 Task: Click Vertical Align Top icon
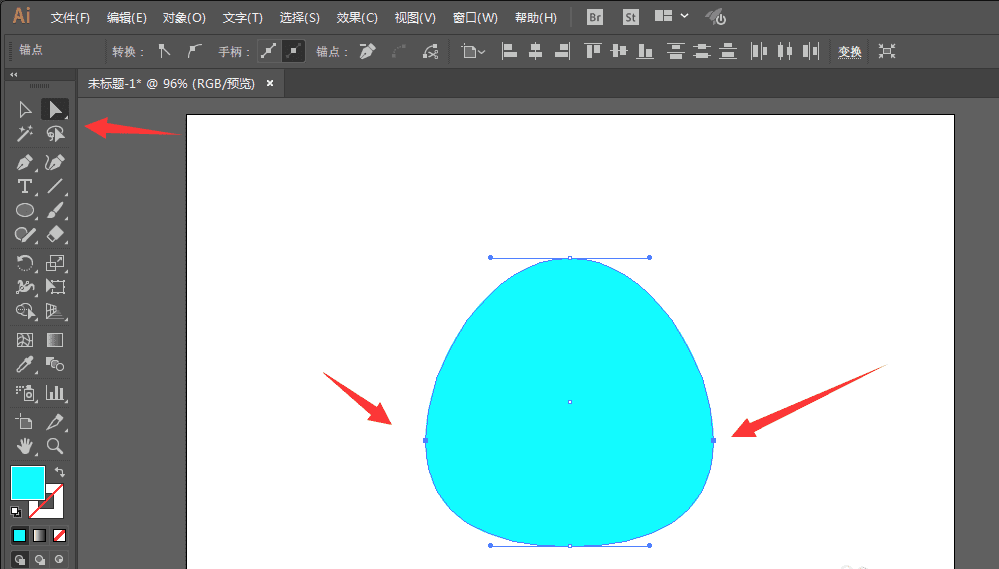point(593,51)
